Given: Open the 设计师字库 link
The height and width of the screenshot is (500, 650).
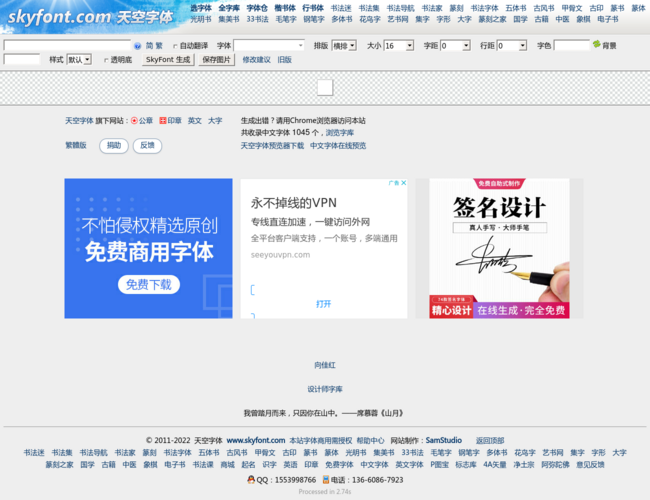Looking at the screenshot, I should tap(325, 389).
